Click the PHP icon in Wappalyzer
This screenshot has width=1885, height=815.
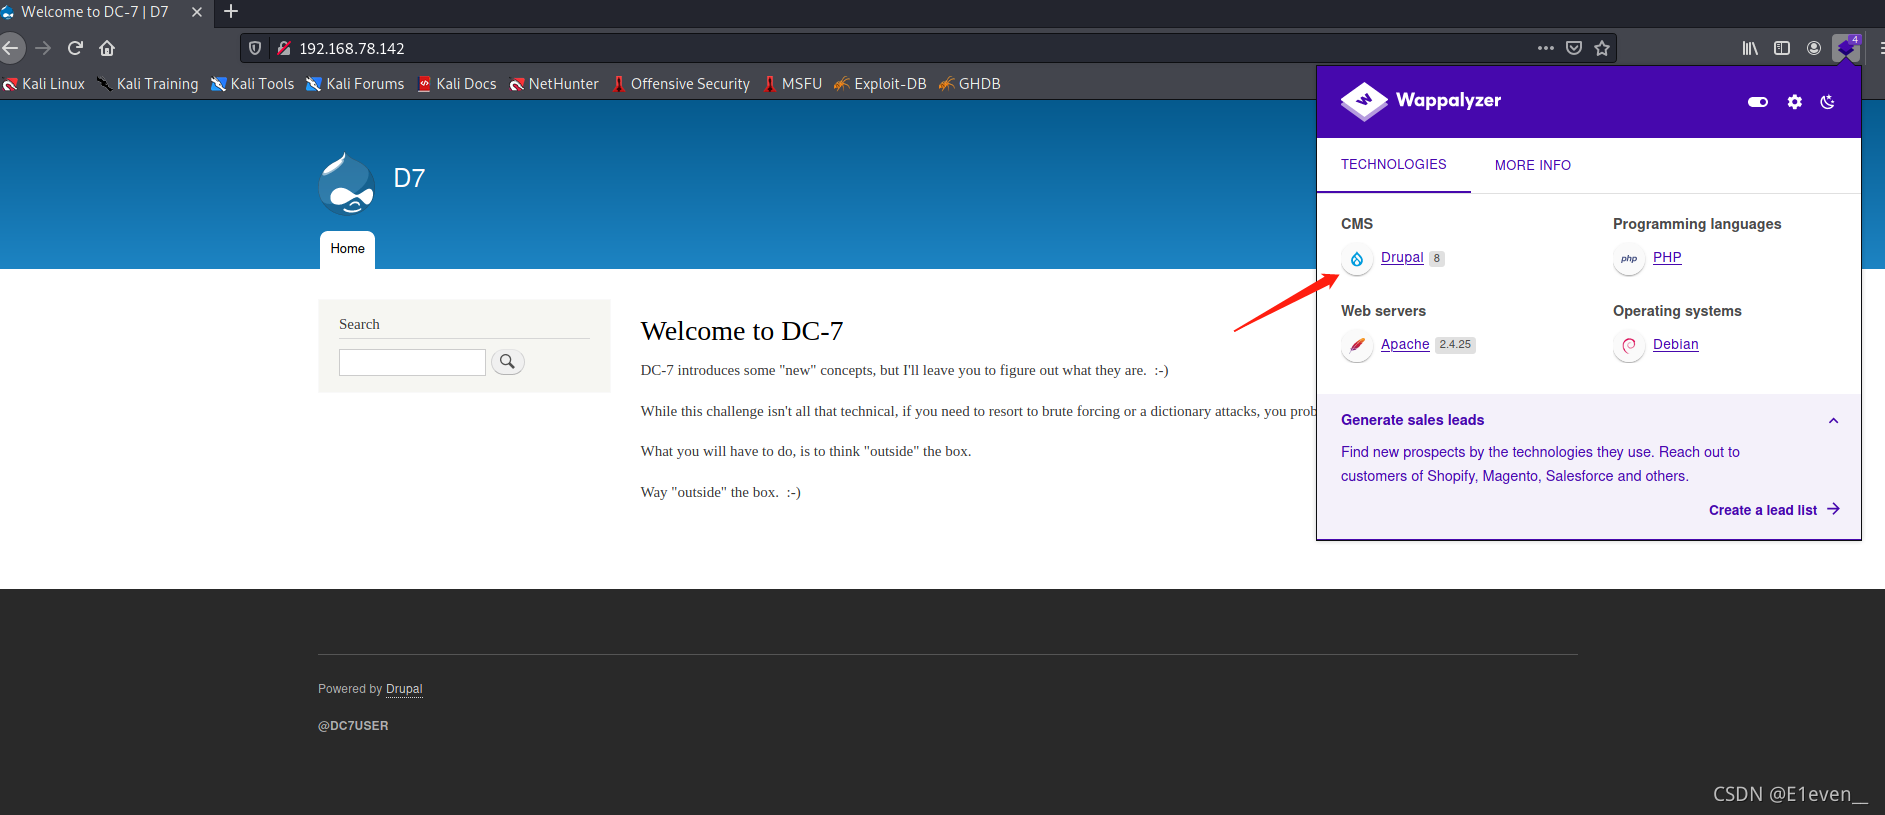click(x=1629, y=259)
